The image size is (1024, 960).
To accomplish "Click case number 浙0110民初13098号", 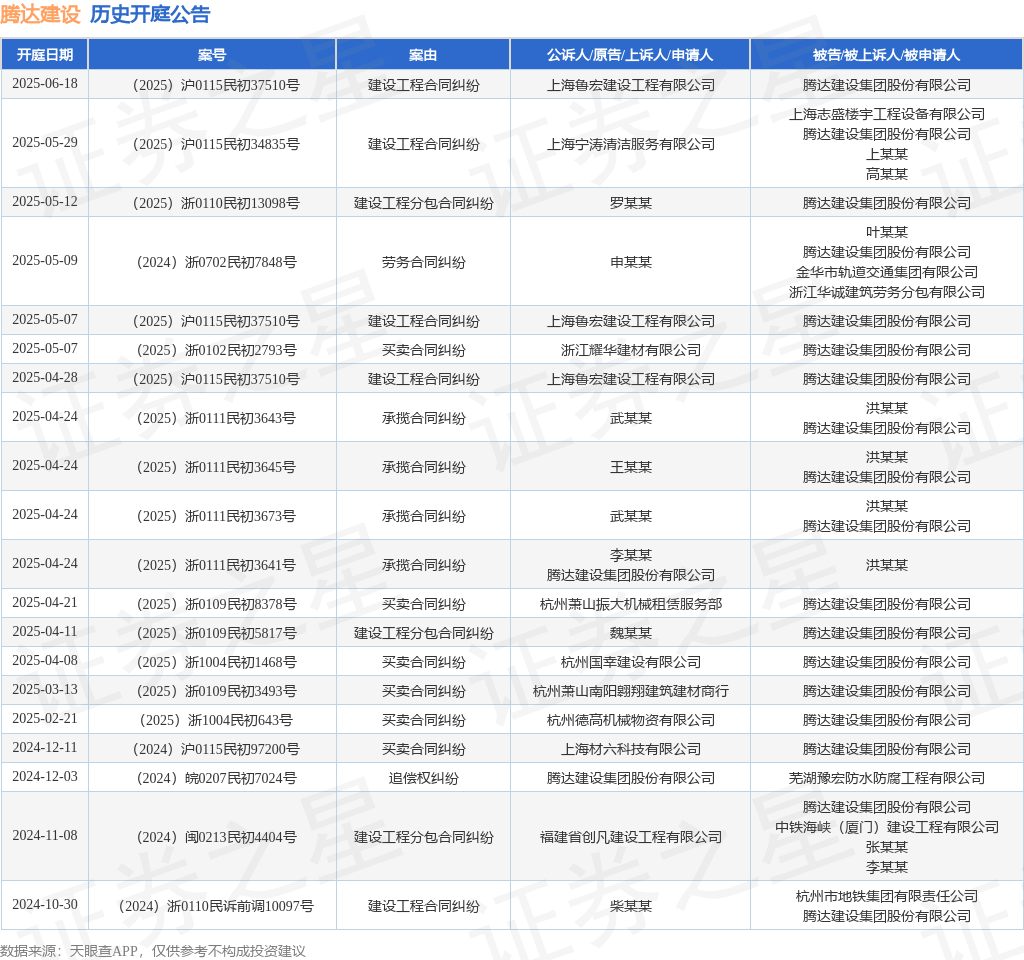I will point(216,203).
